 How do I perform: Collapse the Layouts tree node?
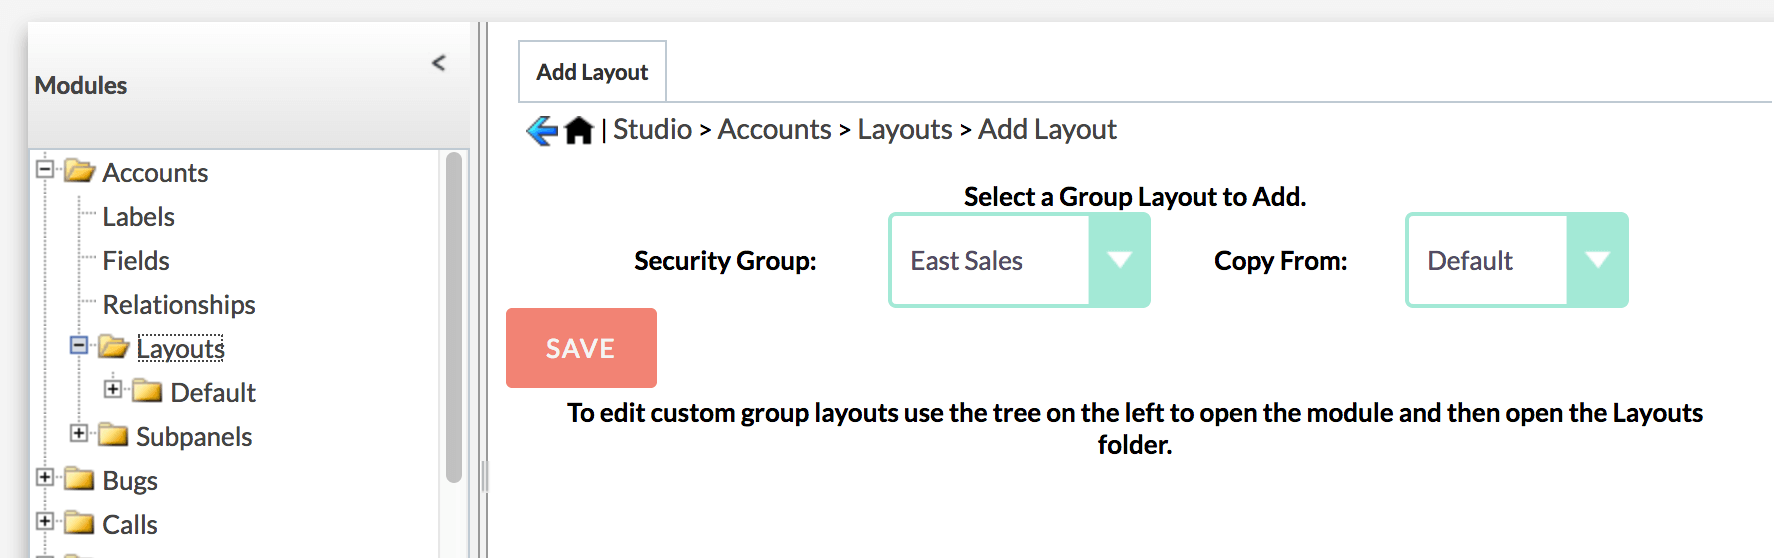click(79, 345)
